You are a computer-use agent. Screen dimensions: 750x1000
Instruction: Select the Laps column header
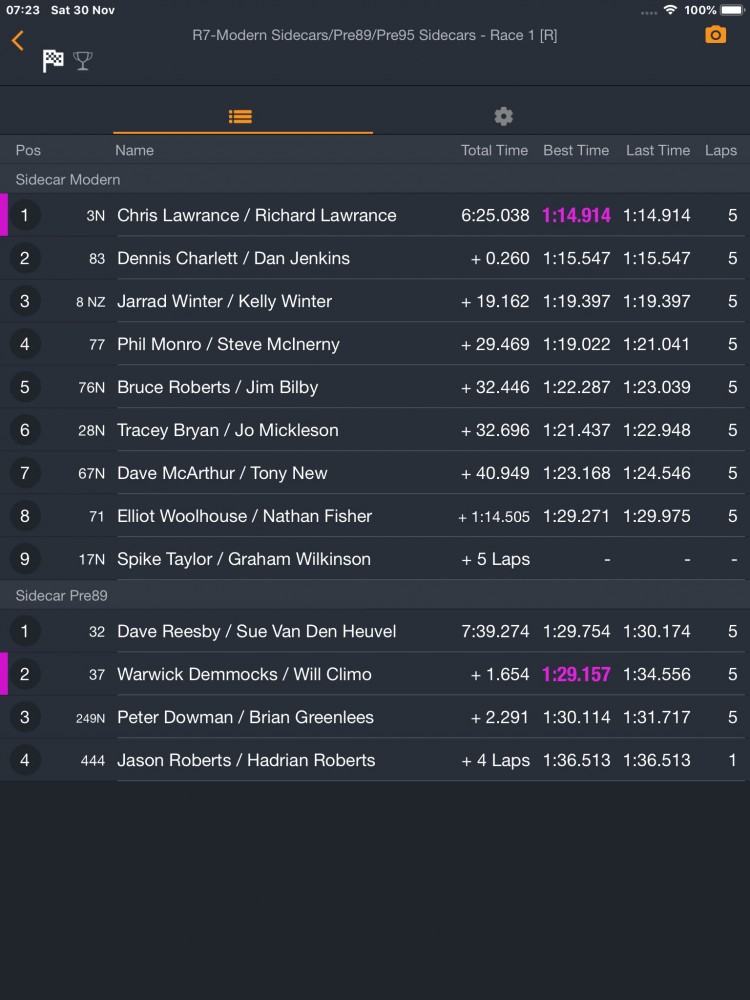[721, 151]
